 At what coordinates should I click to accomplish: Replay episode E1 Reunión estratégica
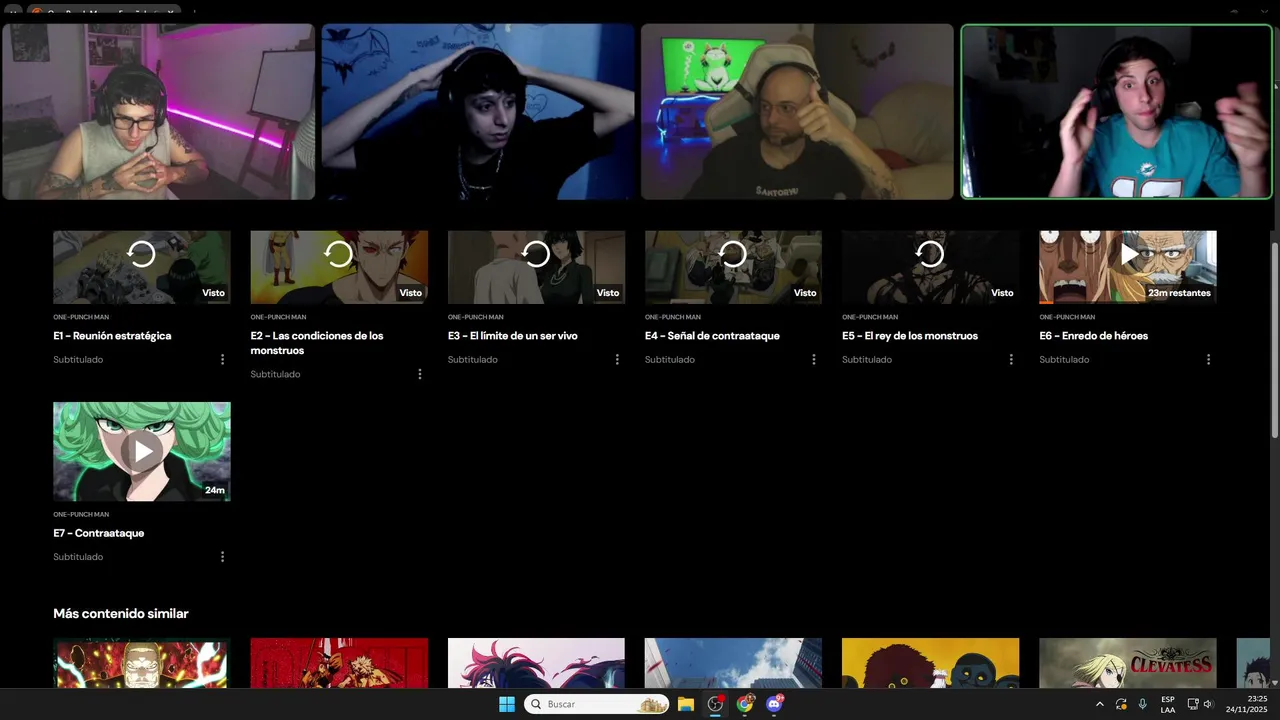click(x=142, y=254)
